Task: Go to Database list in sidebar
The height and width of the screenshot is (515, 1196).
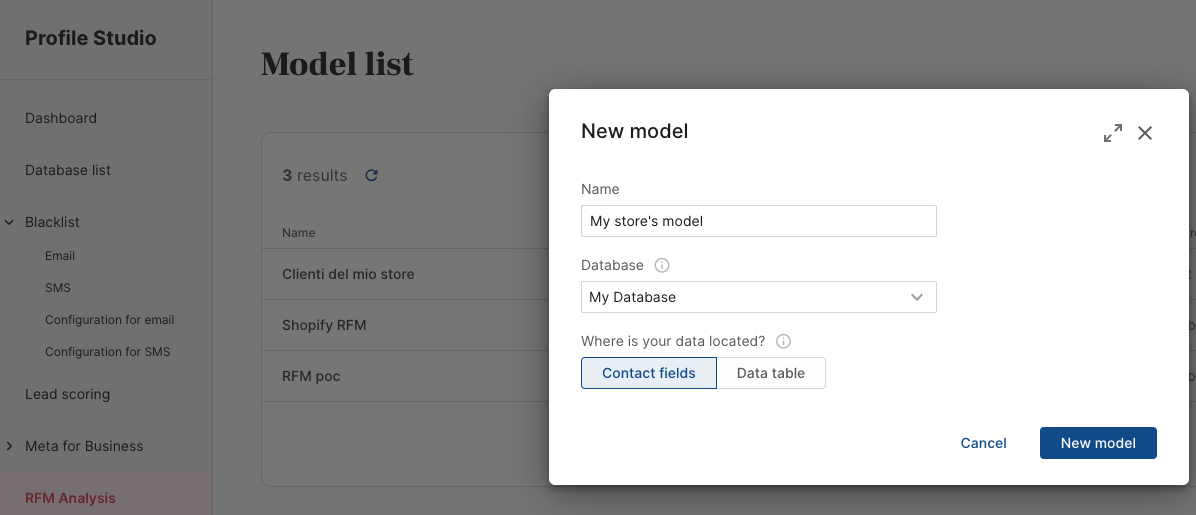Action: [68, 170]
